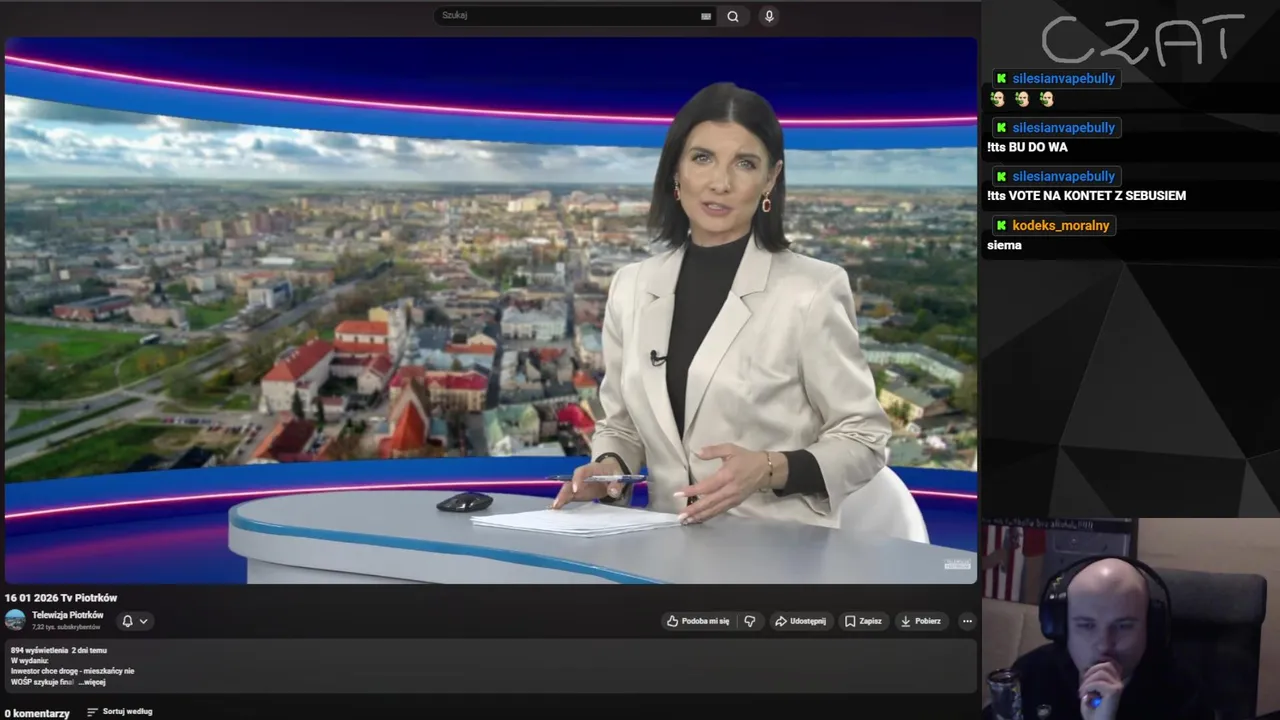Click chat message !tts VOTE NA KONTET Z SEBUSIEM
Screen dimensions: 1280x720
pos(1086,196)
